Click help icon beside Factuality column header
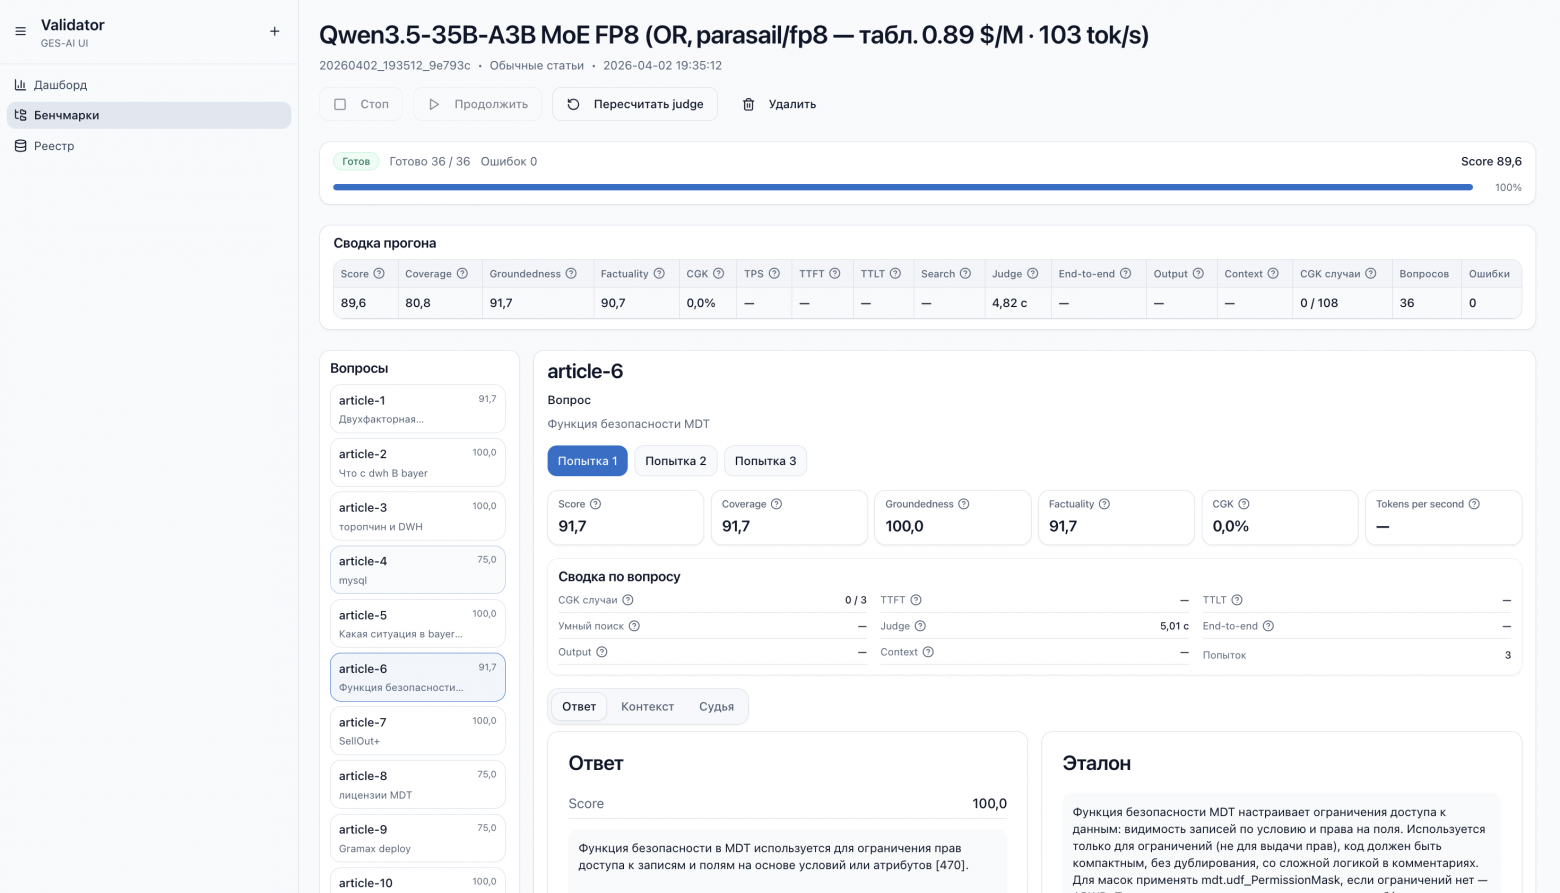This screenshot has width=1560, height=893. coord(659,274)
